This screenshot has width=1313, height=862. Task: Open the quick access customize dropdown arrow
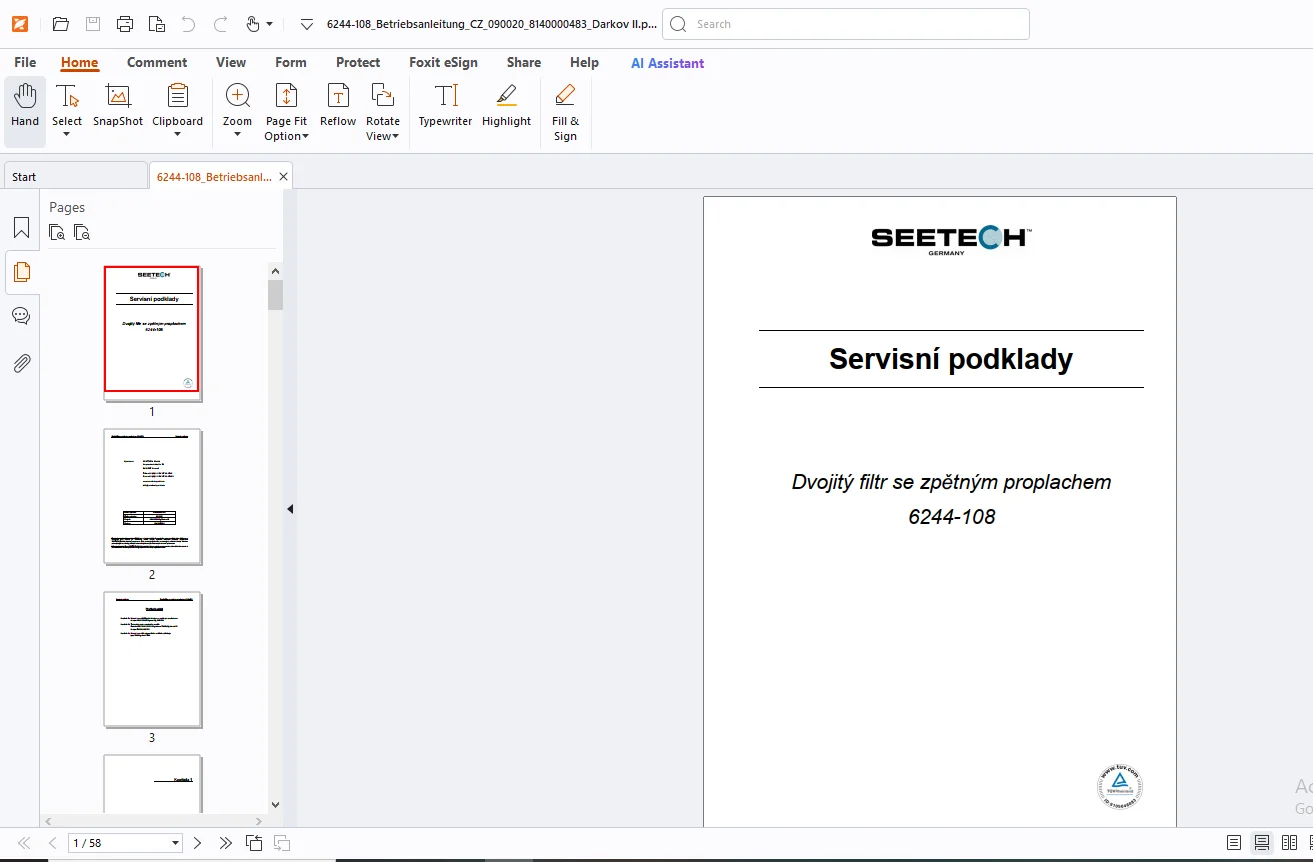(x=307, y=24)
